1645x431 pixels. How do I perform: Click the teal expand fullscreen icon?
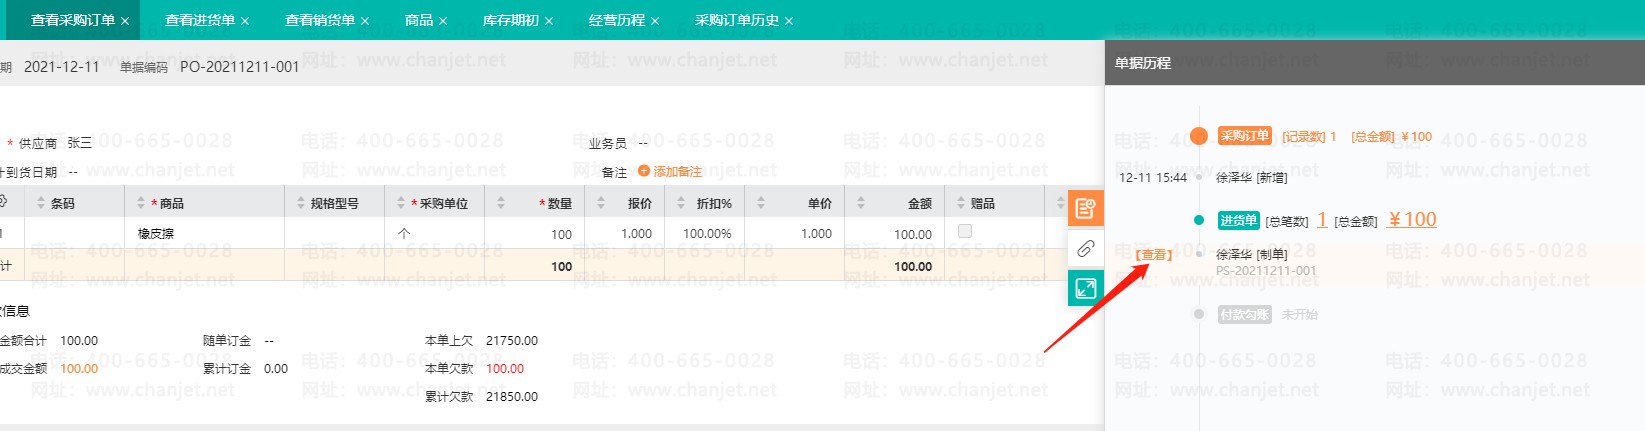tap(1085, 288)
